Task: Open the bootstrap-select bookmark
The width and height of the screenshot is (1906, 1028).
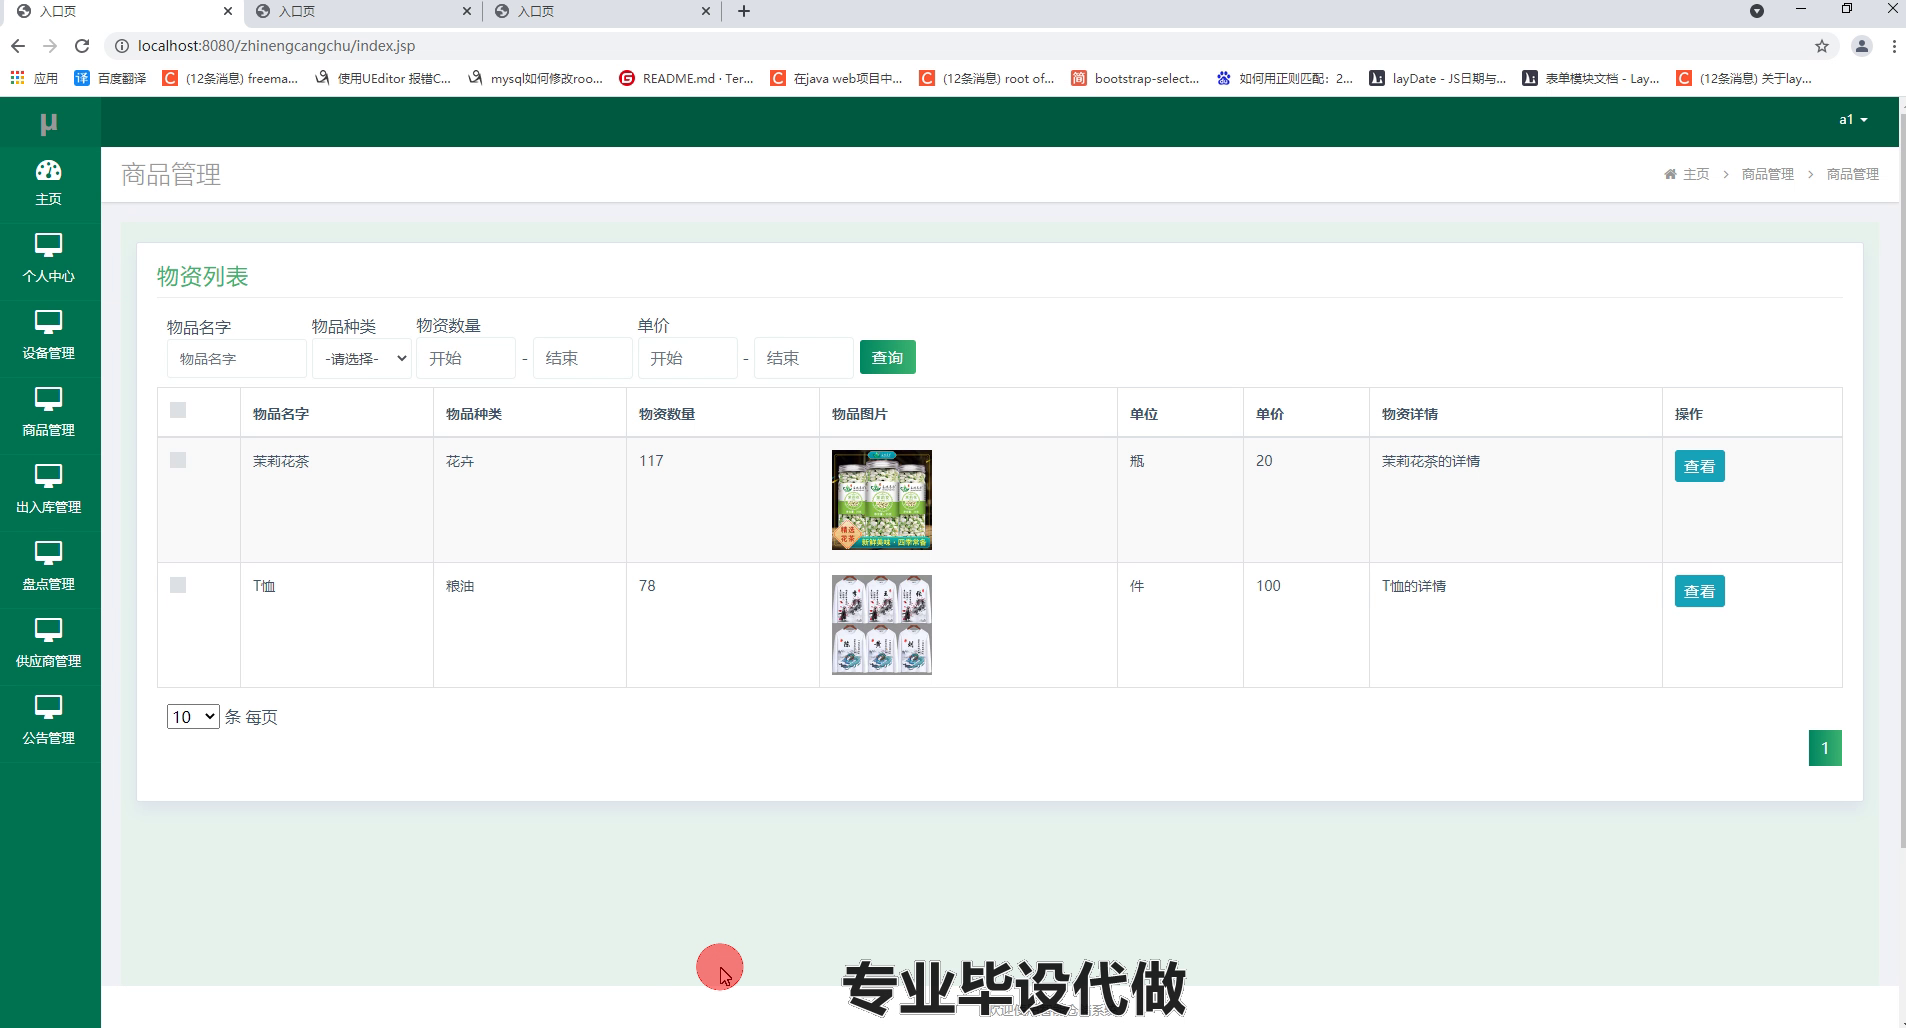Action: click(x=1135, y=78)
